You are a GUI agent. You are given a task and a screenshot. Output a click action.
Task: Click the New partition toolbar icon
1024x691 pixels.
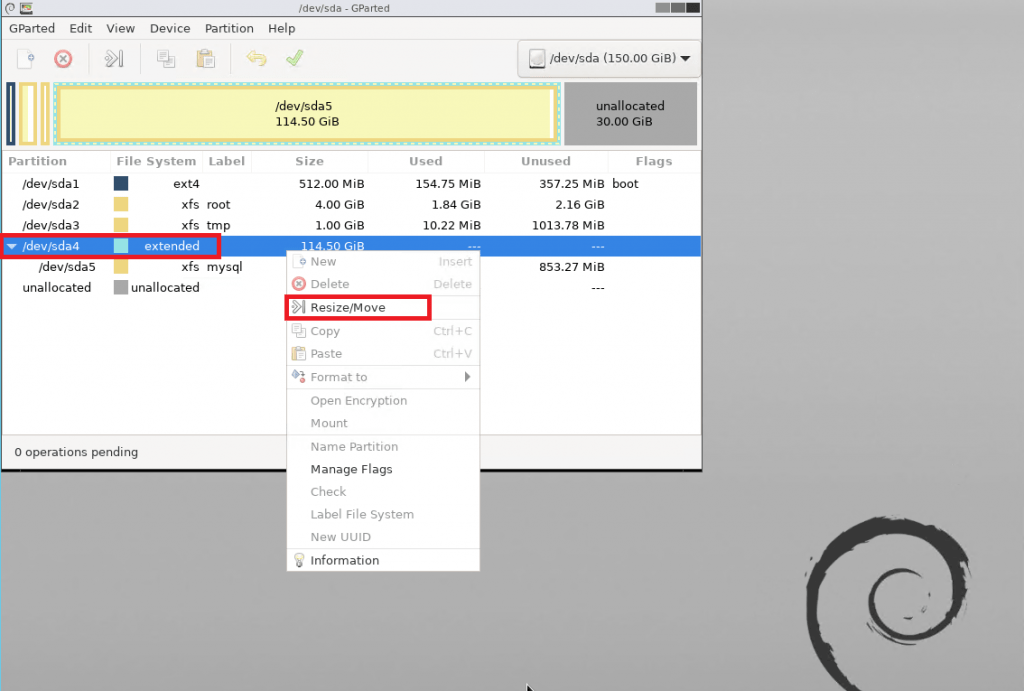pyautogui.click(x=26, y=59)
